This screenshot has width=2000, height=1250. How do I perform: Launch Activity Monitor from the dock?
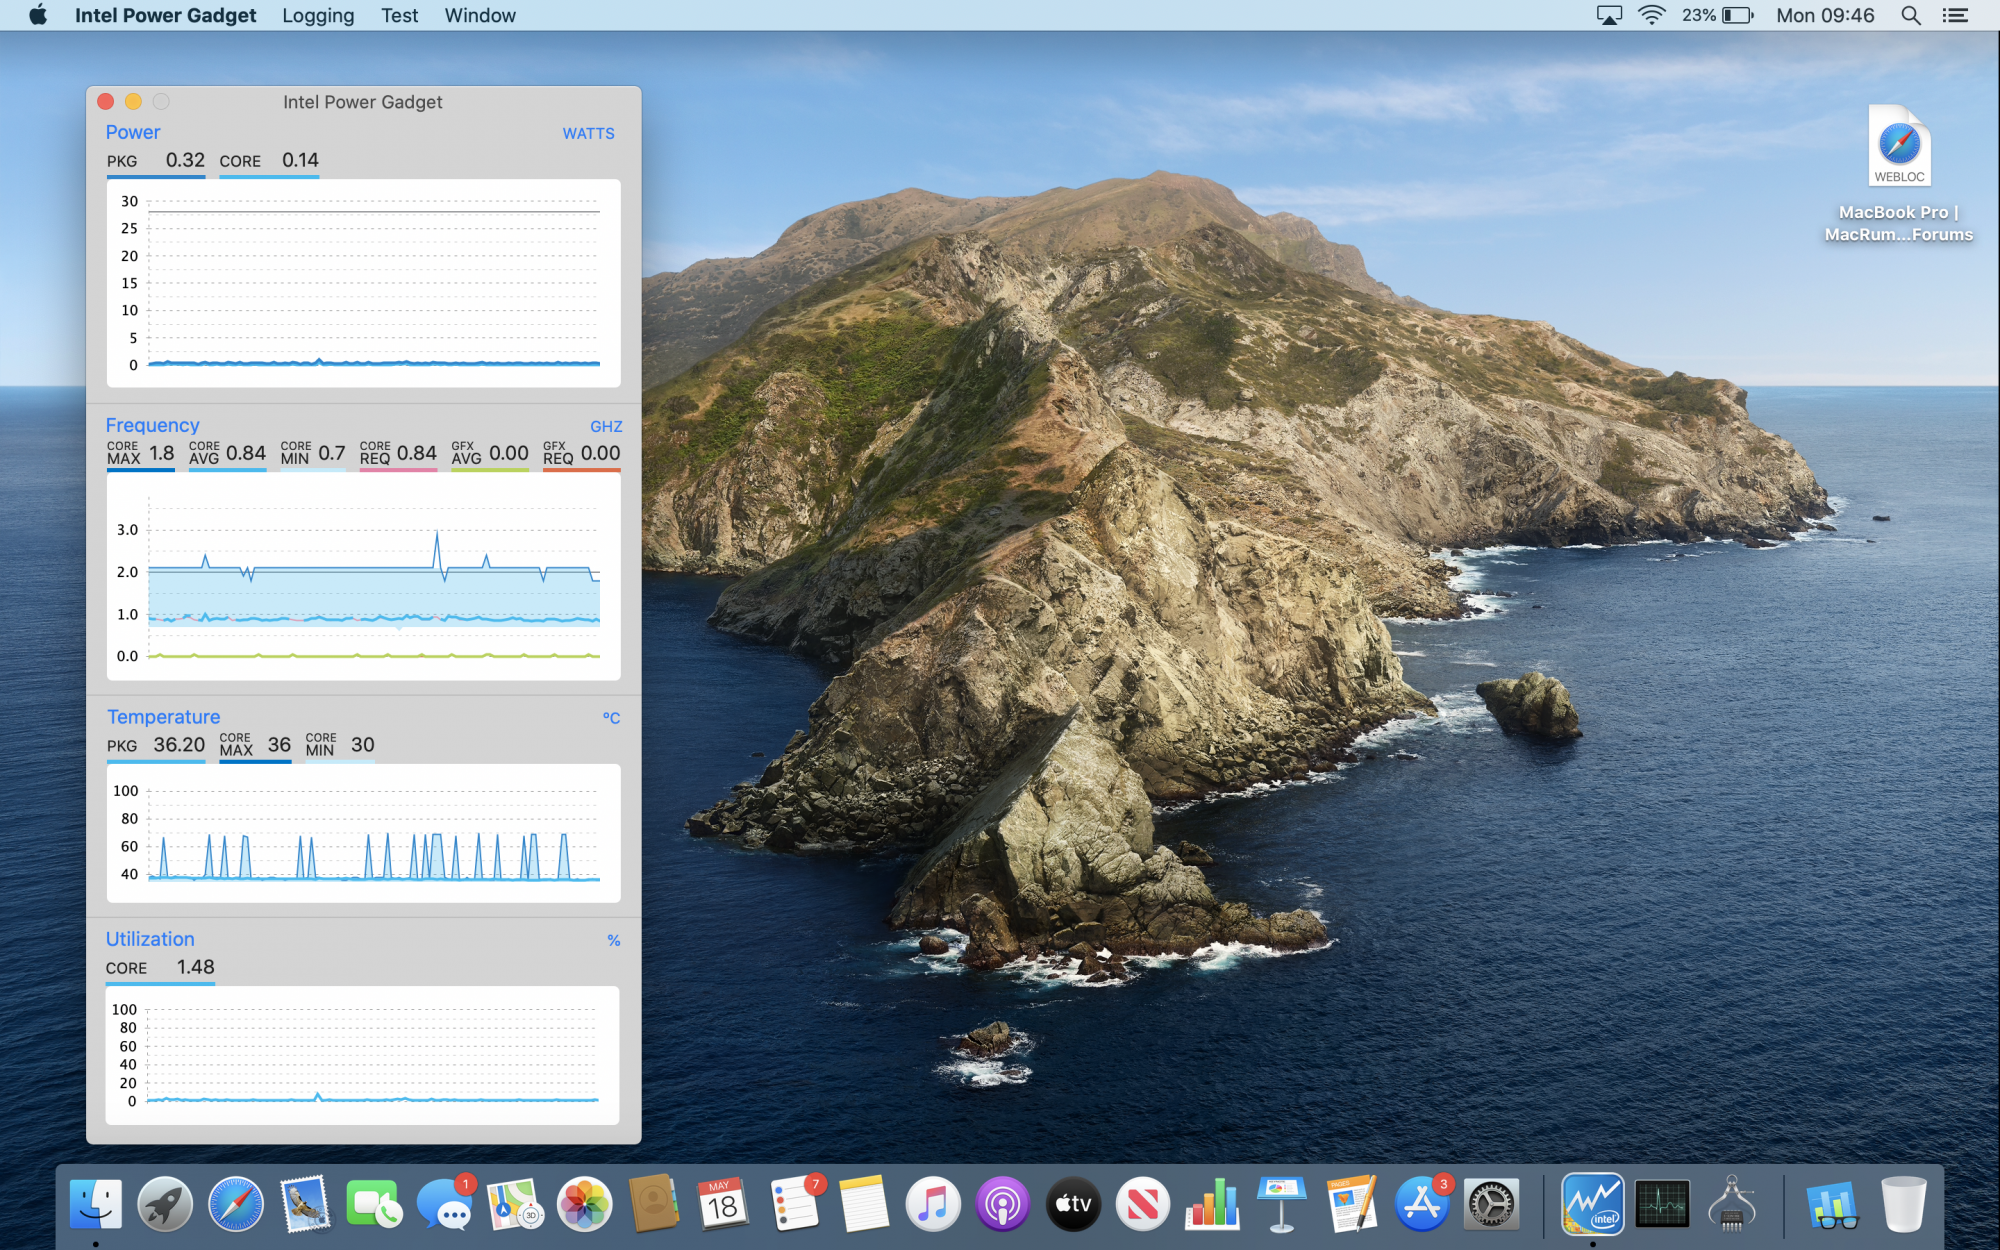(x=1662, y=1203)
